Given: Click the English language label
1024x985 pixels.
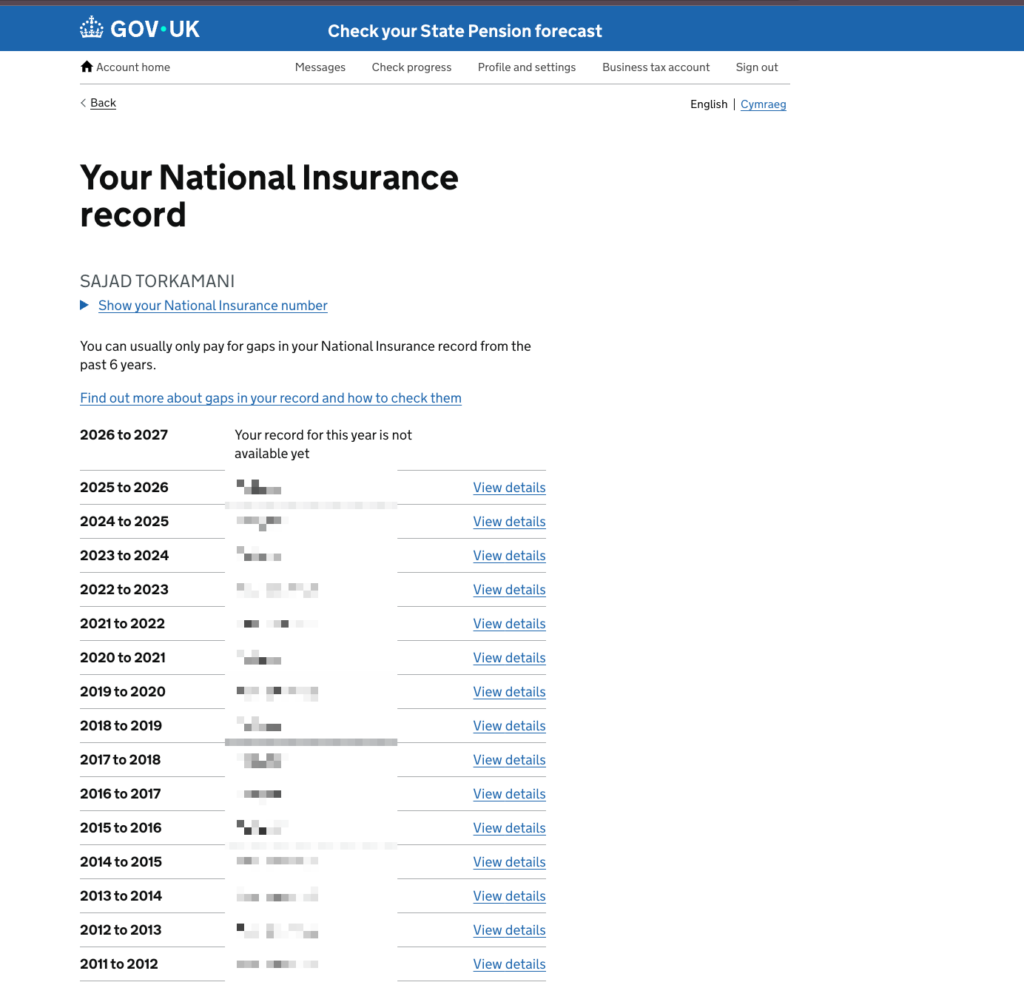Looking at the screenshot, I should pyautogui.click(x=709, y=105).
